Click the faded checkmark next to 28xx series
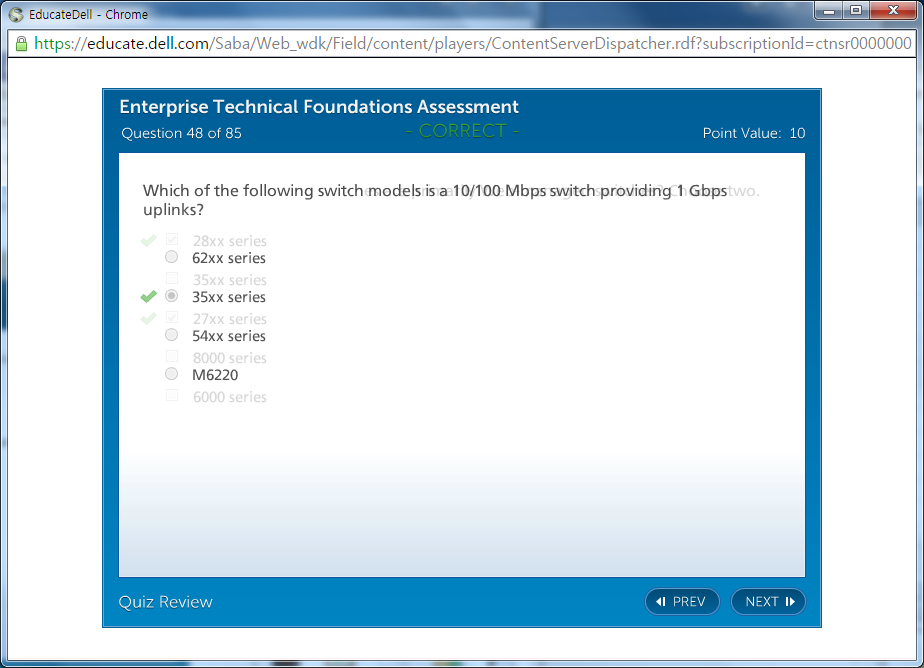The height and width of the screenshot is (668, 924). click(149, 240)
